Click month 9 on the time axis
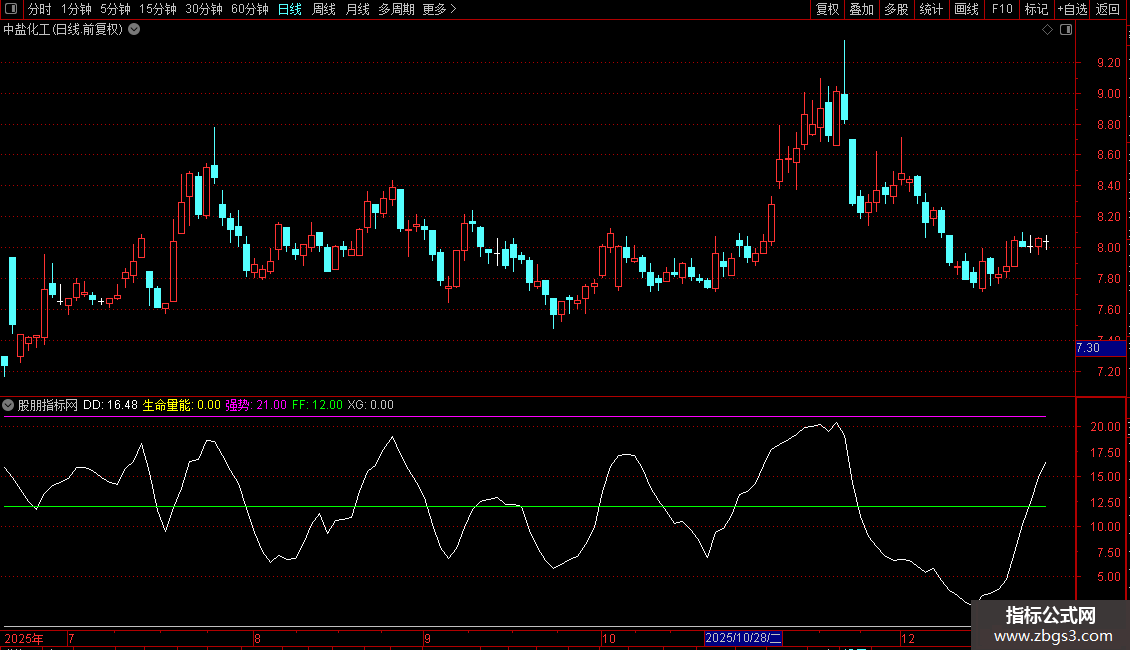Image resolution: width=1130 pixels, height=650 pixels. coord(427,638)
